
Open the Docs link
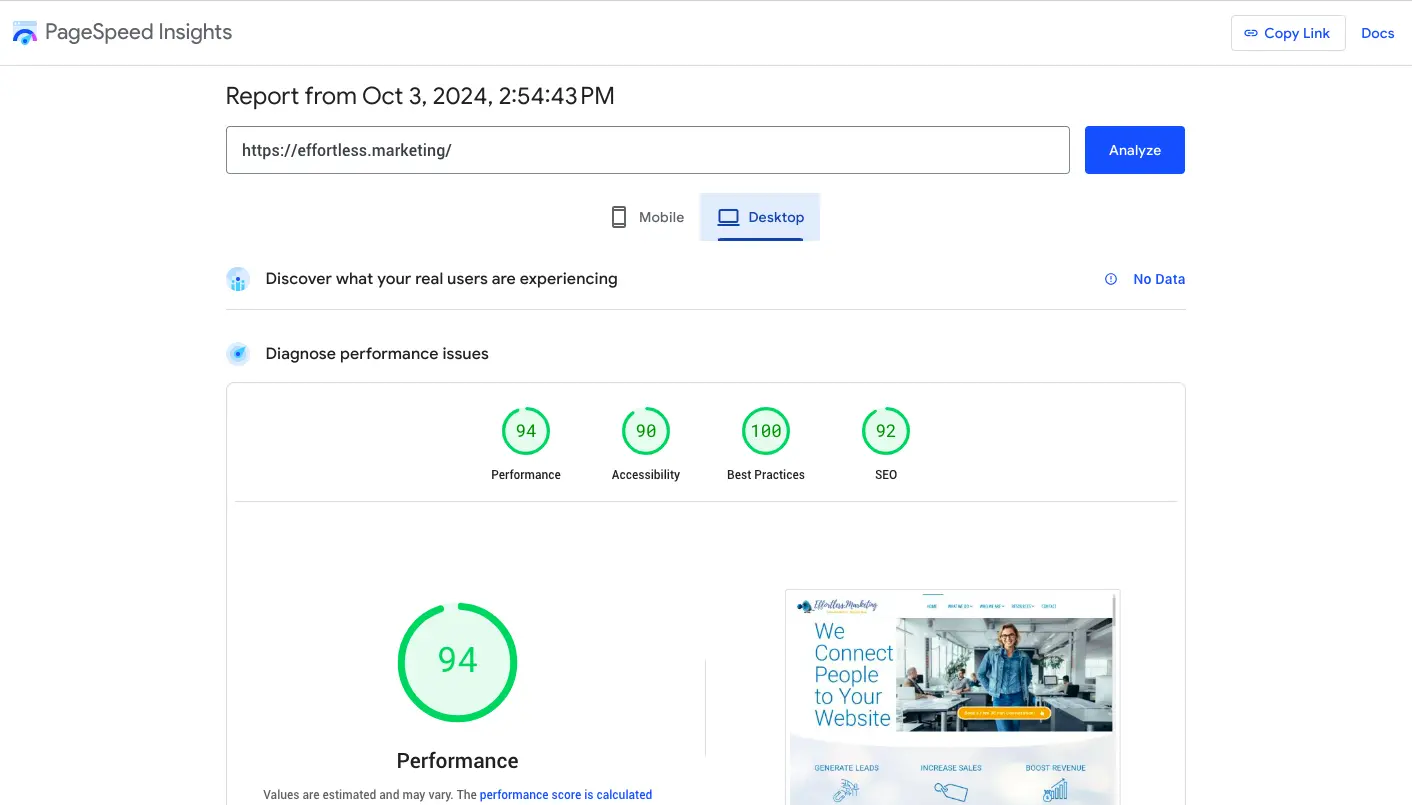click(1377, 33)
